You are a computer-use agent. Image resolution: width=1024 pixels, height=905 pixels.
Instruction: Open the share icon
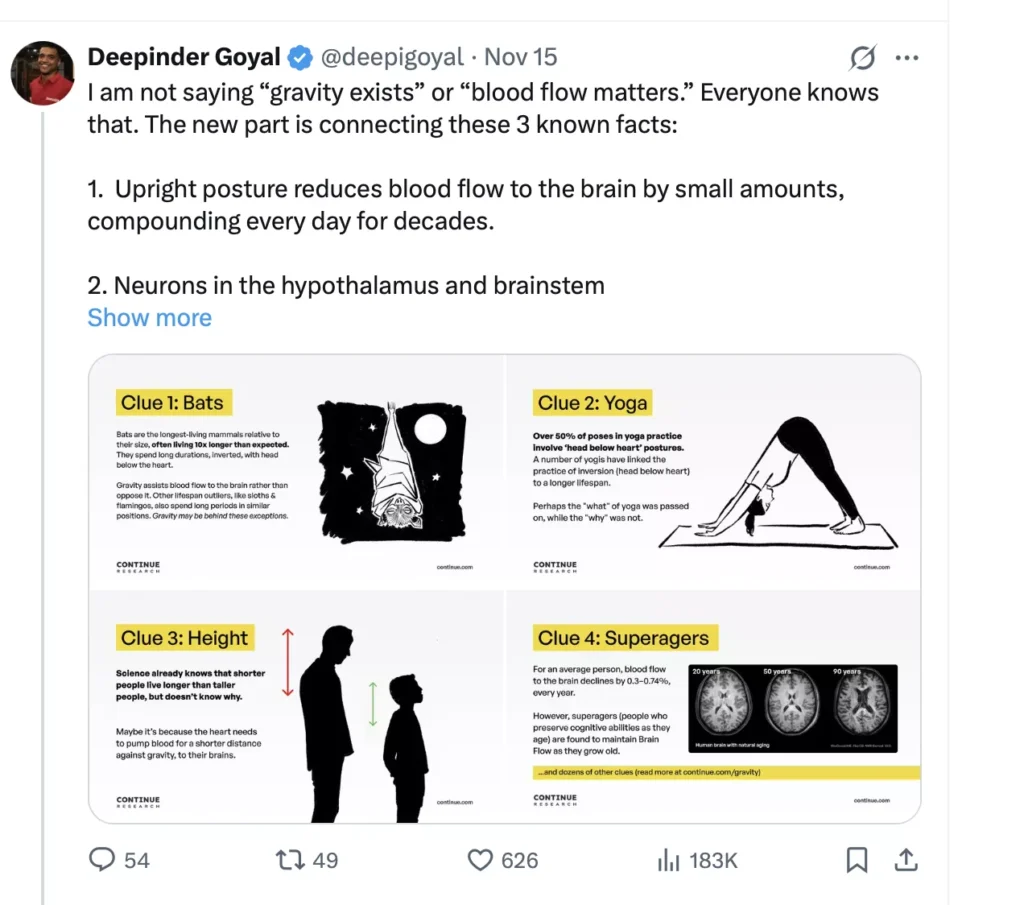pos(907,859)
